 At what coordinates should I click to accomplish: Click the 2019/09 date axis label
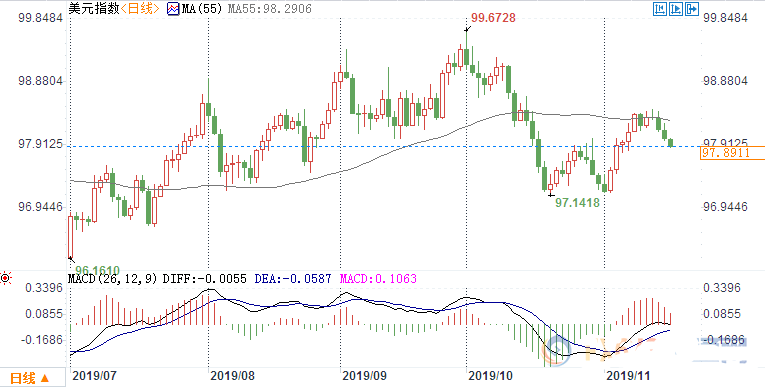(x=364, y=375)
